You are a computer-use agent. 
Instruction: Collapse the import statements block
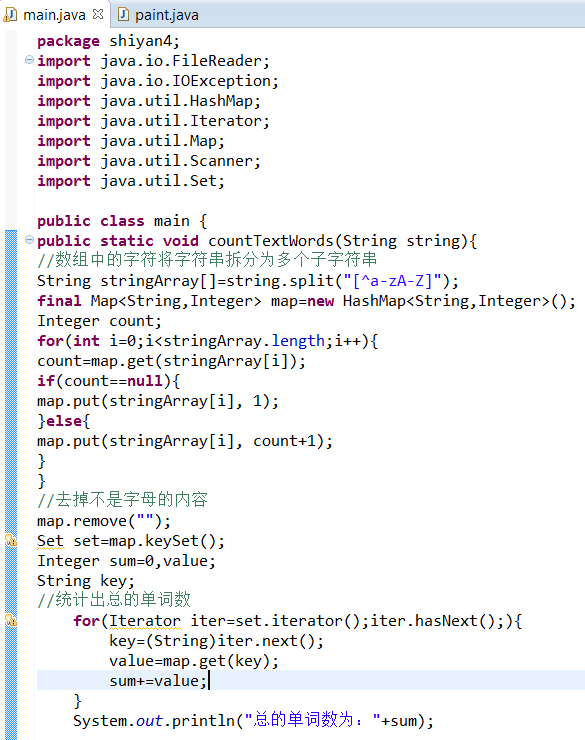coord(29,60)
